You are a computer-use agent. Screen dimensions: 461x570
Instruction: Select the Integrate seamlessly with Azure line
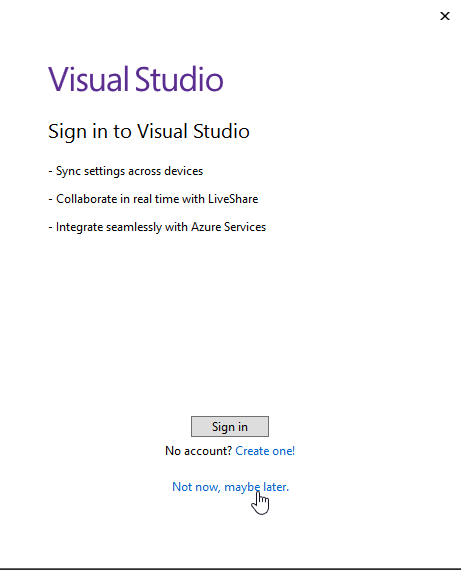click(x=157, y=227)
